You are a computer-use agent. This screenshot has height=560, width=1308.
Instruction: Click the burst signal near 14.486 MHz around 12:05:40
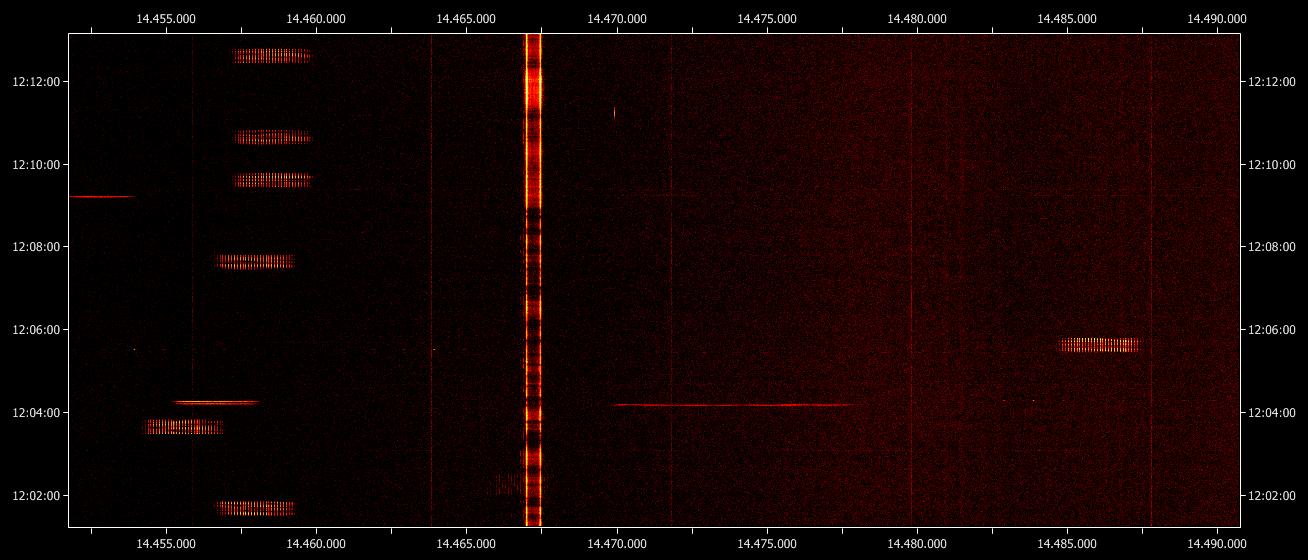pos(1099,345)
